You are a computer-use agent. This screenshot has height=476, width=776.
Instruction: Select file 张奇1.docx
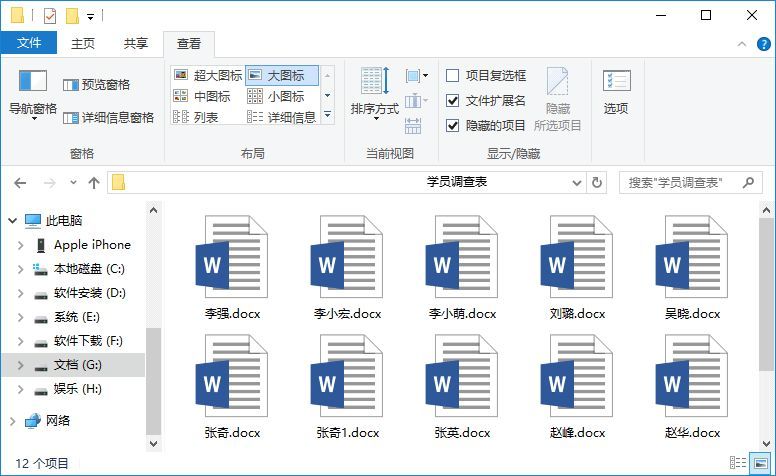click(x=347, y=387)
